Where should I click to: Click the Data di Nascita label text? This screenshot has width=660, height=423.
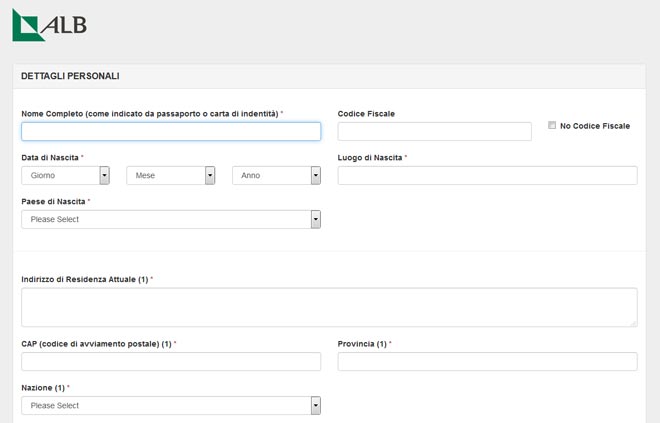click(x=50, y=158)
